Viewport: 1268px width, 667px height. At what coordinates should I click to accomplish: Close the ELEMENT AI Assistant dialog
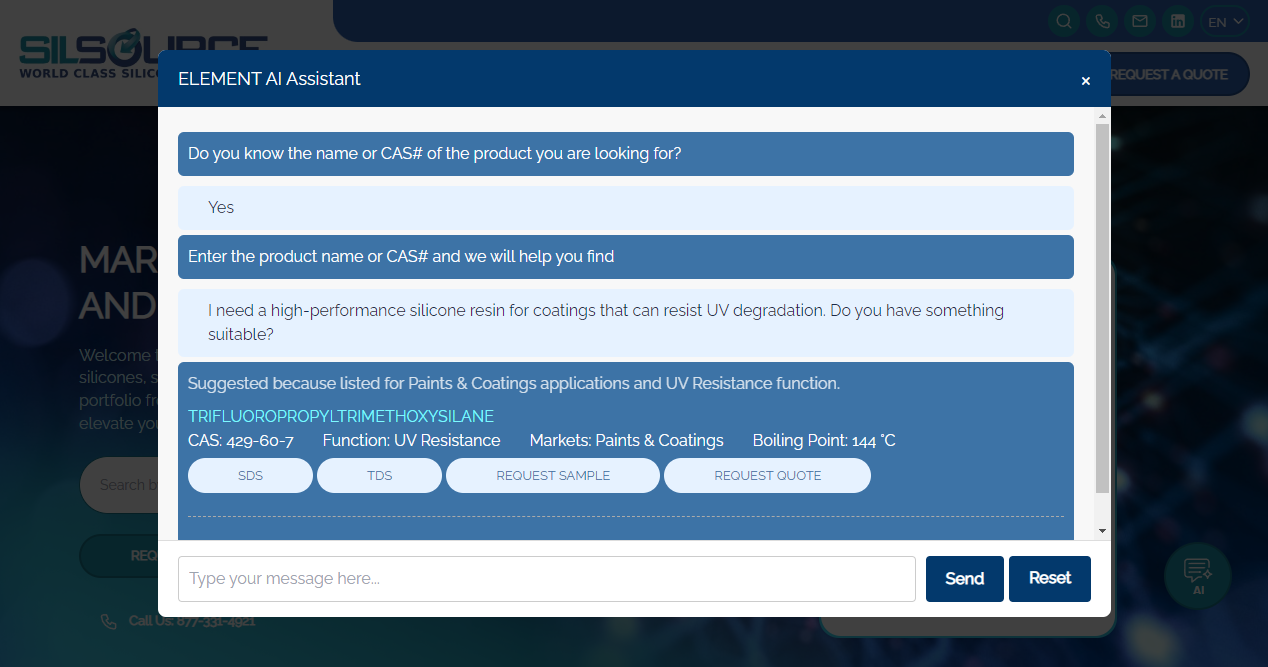coord(1085,81)
